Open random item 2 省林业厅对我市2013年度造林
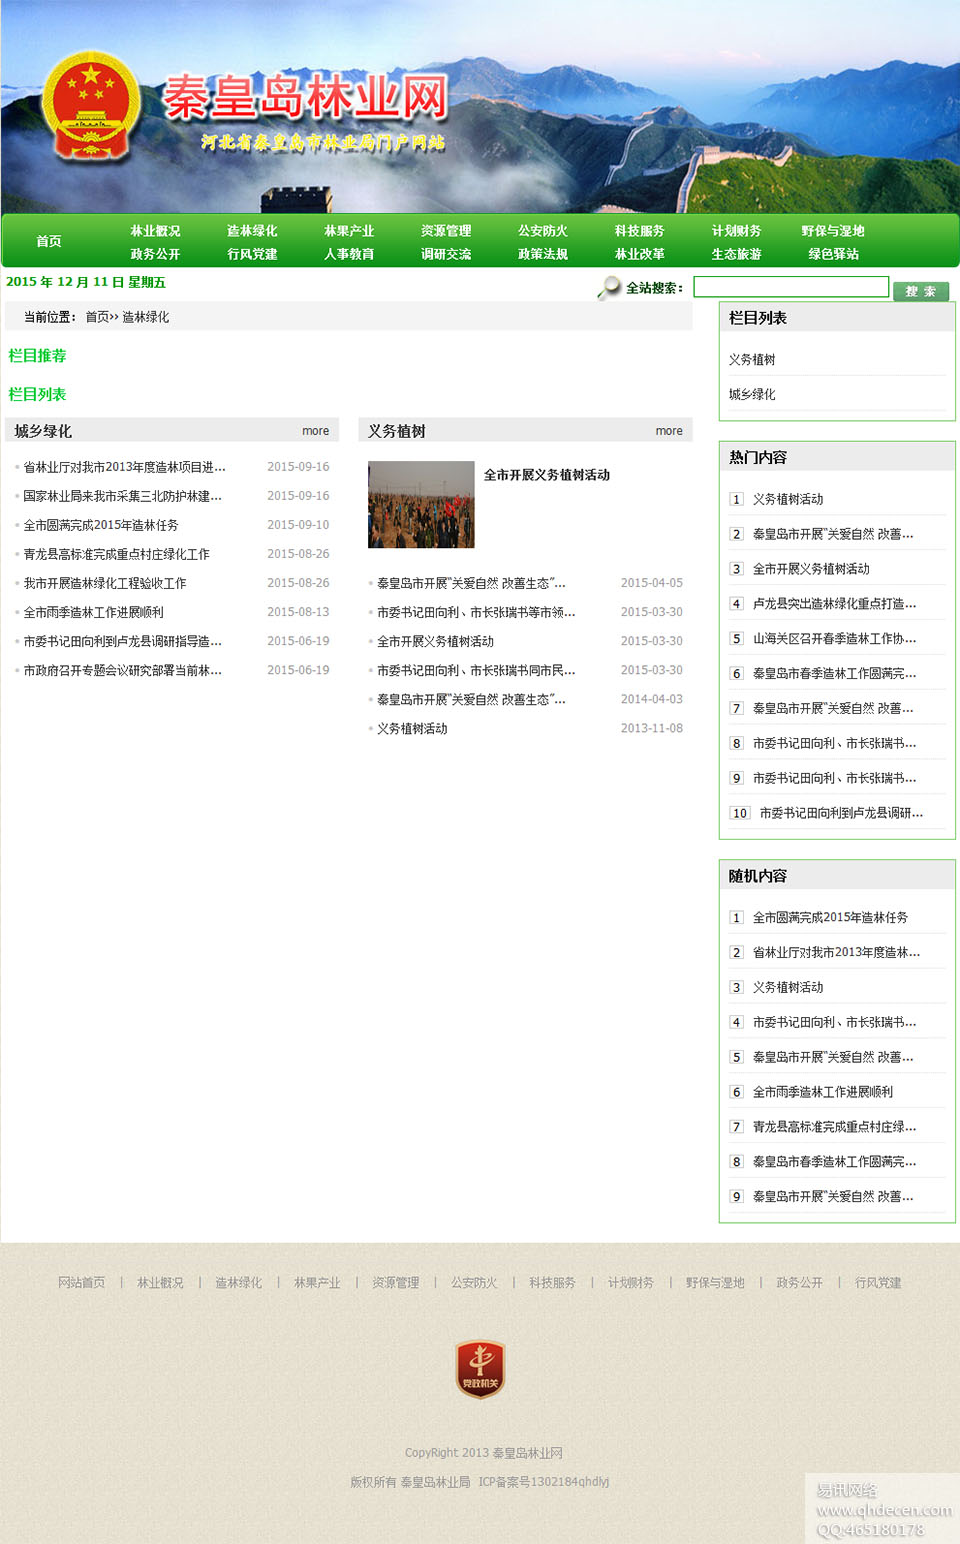 [836, 953]
